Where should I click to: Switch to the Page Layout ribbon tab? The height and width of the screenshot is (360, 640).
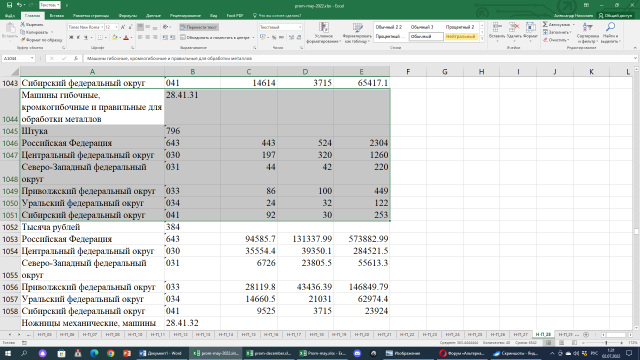(x=91, y=16)
